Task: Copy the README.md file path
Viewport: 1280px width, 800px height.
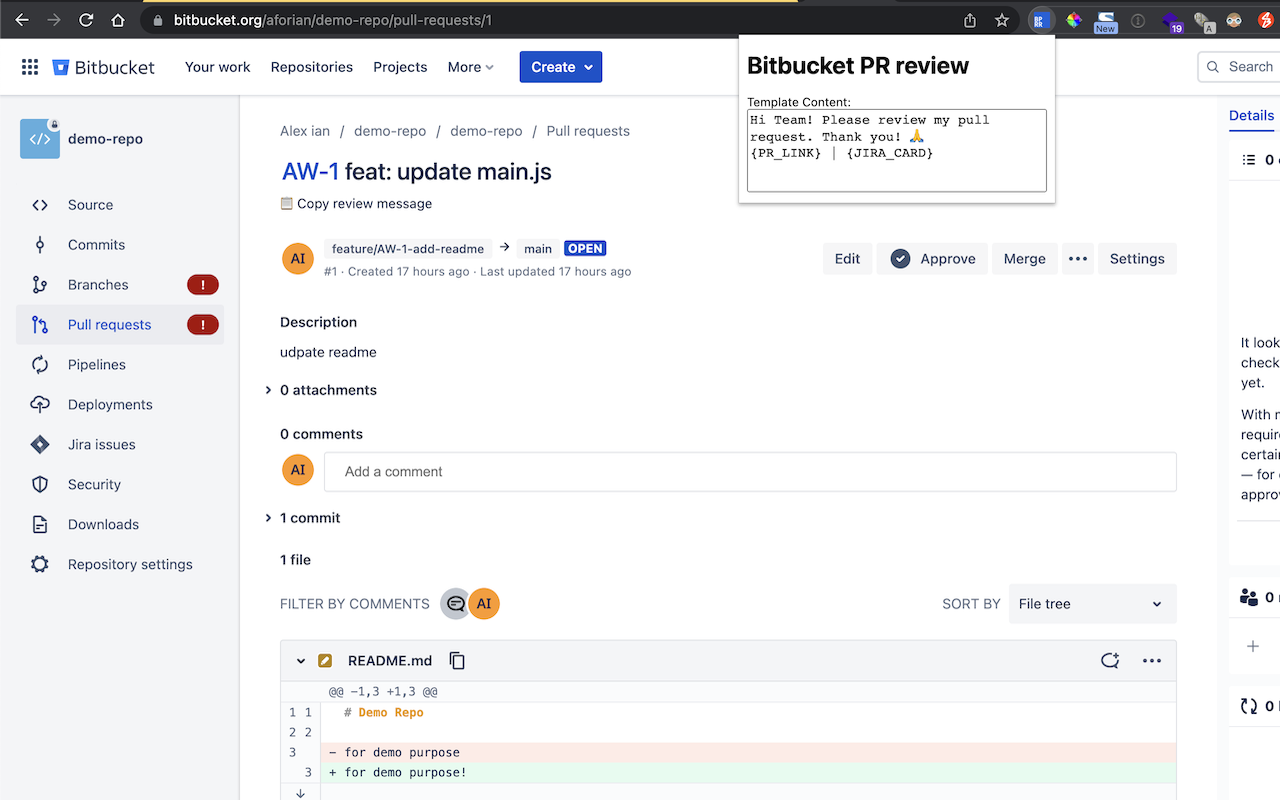Action: (x=457, y=661)
